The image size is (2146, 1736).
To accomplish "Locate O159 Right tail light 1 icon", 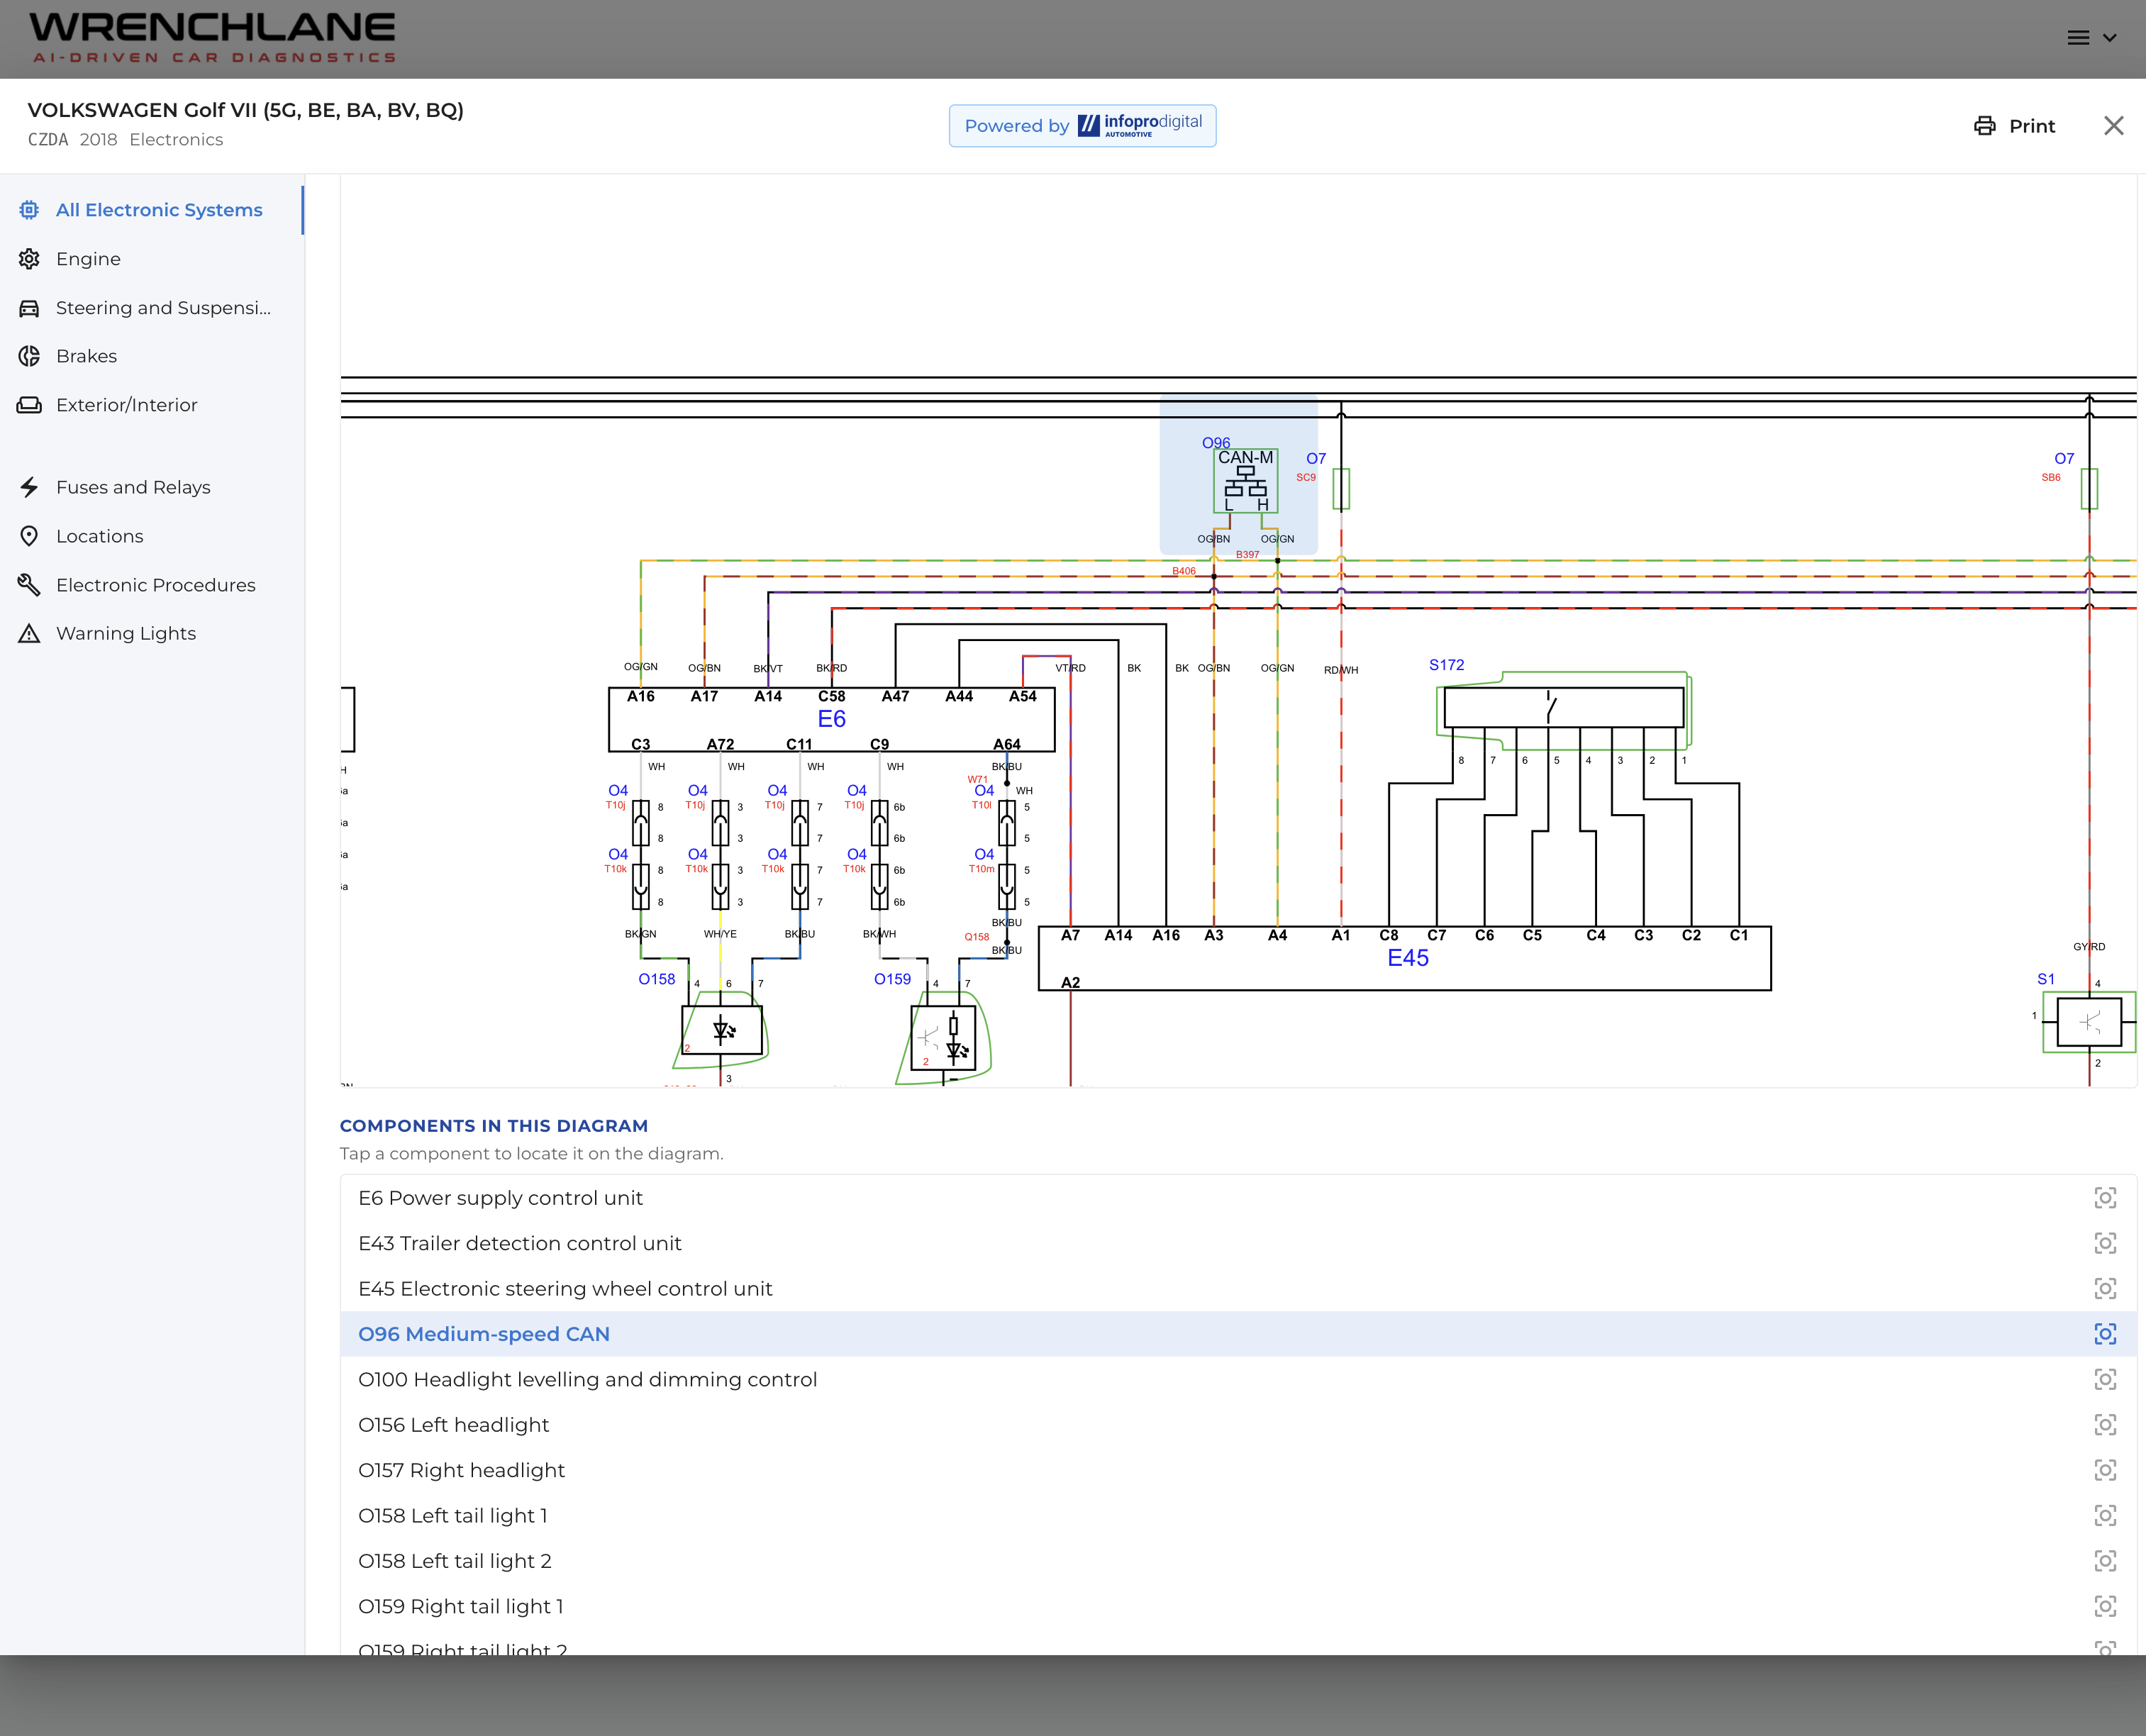I will tap(2105, 1606).
